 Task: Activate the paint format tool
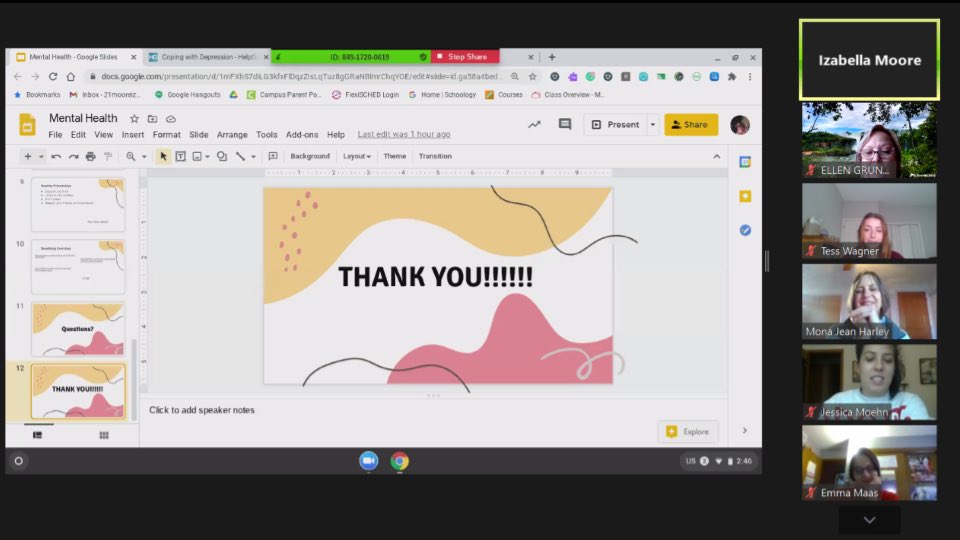(x=108, y=156)
